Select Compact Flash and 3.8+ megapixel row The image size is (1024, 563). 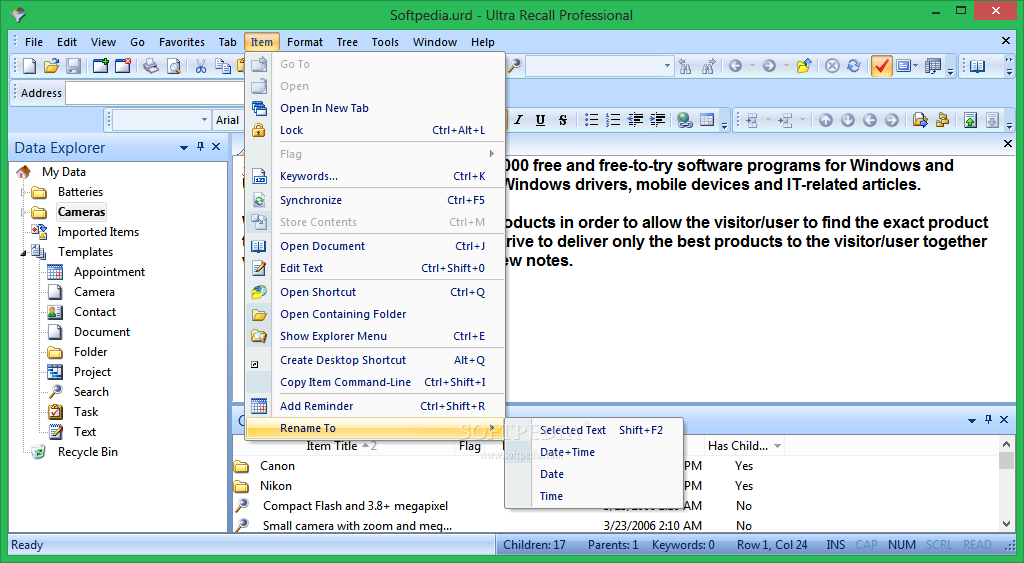(355, 506)
